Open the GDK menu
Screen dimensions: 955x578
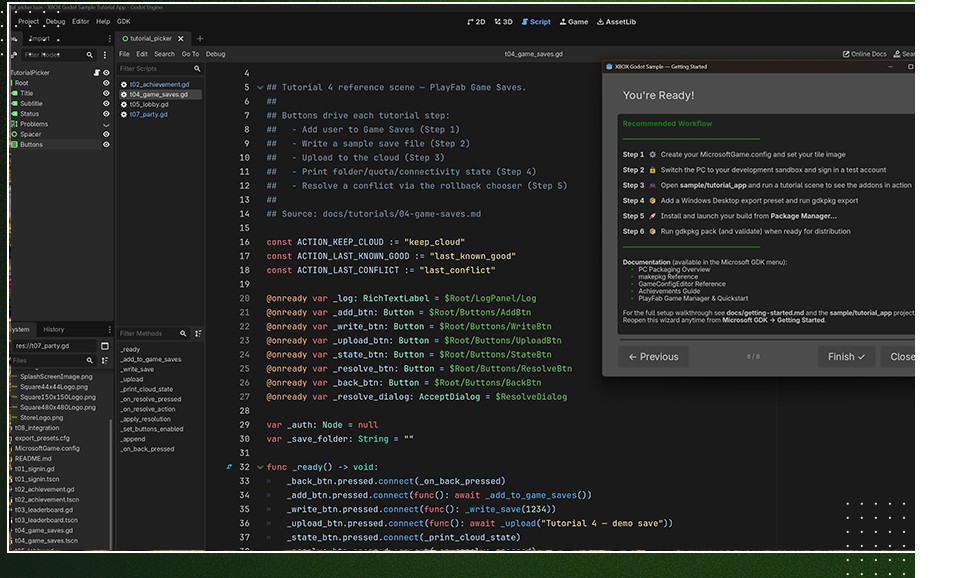click(124, 21)
